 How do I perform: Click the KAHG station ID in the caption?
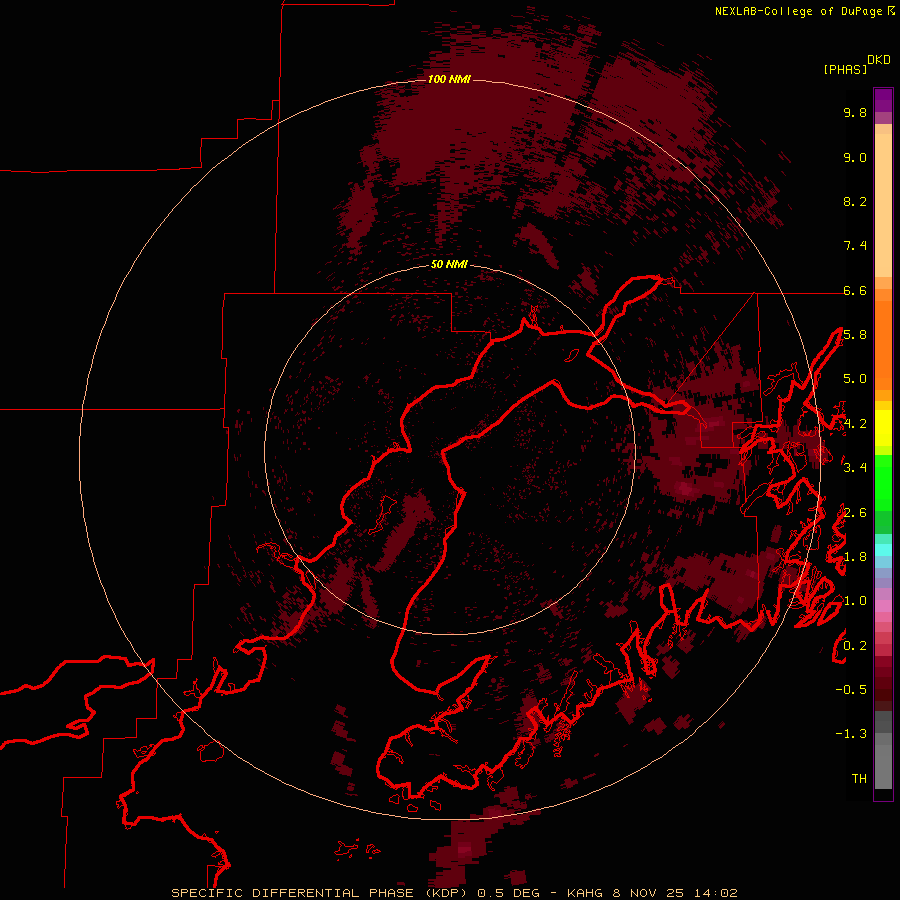(585, 893)
